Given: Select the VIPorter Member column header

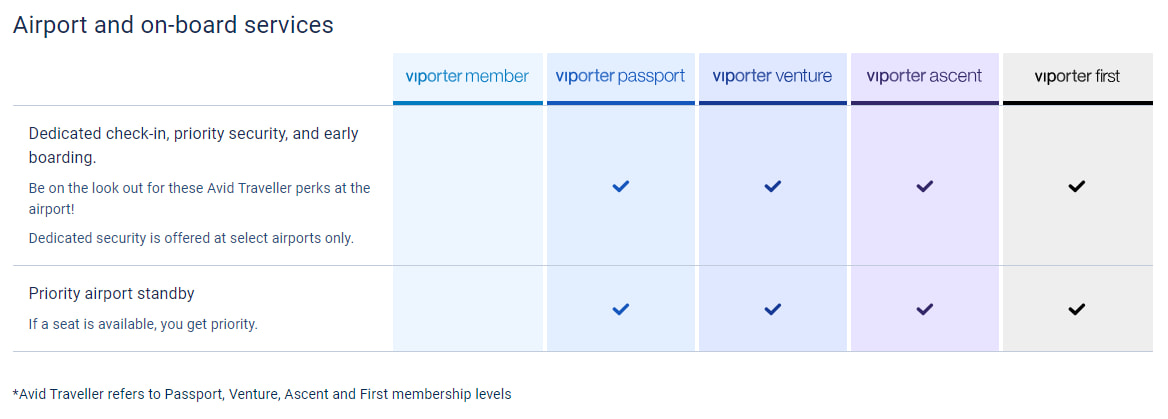Looking at the screenshot, I should click(x=467, y=76).
